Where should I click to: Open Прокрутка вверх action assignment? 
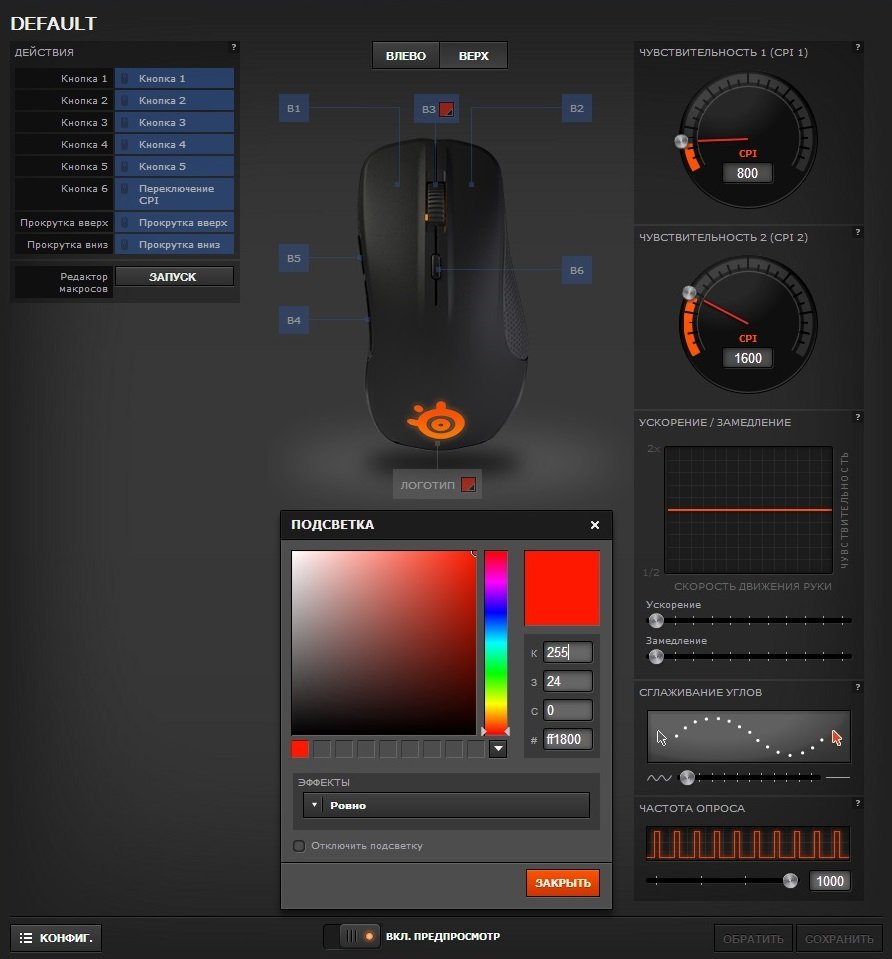174,223
